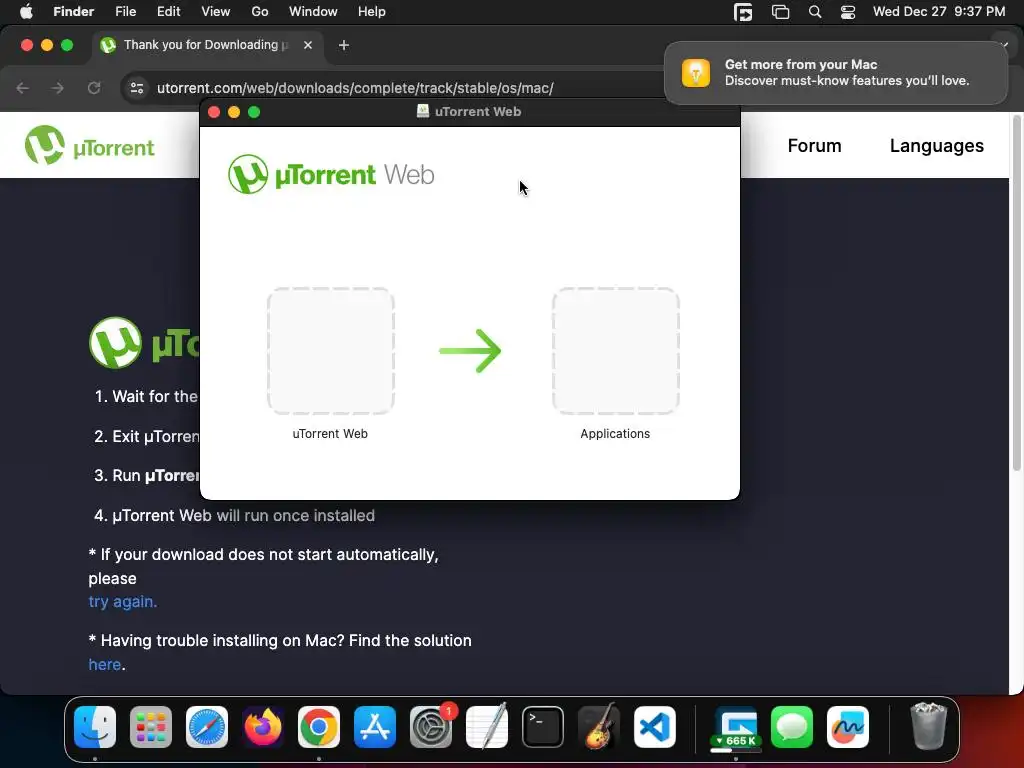Click the Get more from your Mac notification
Image resolution: width=1024 pixels, height=768 pixels.
pyautogui.click(x=836, y=72)
